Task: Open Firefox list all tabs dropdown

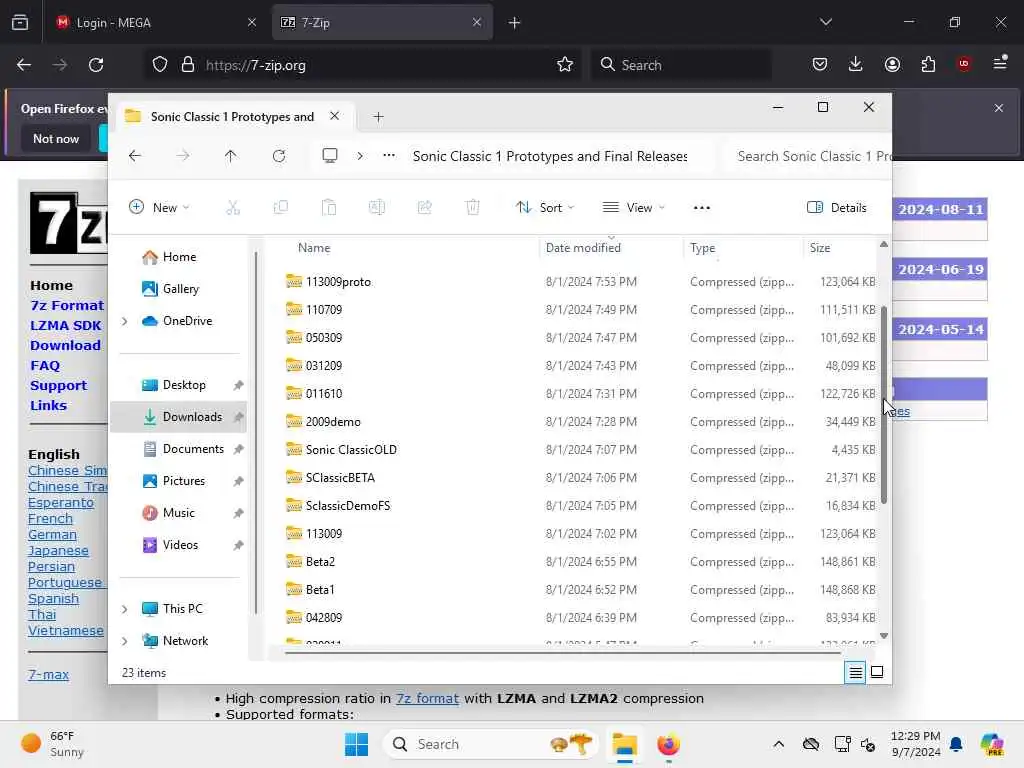Action: point(825,22)
